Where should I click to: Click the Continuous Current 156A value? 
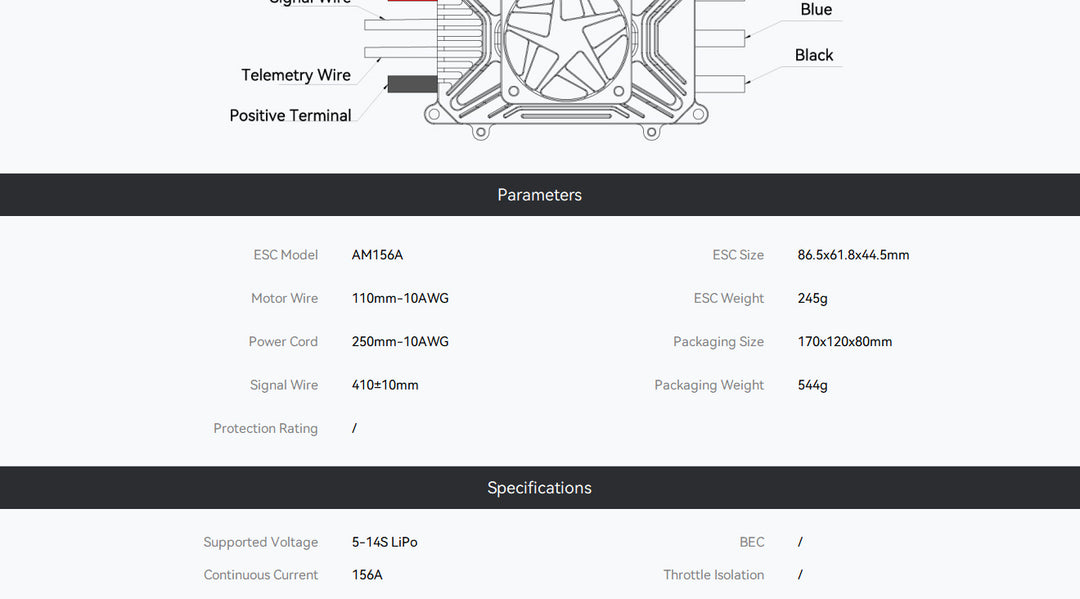[x=367, y=574]
